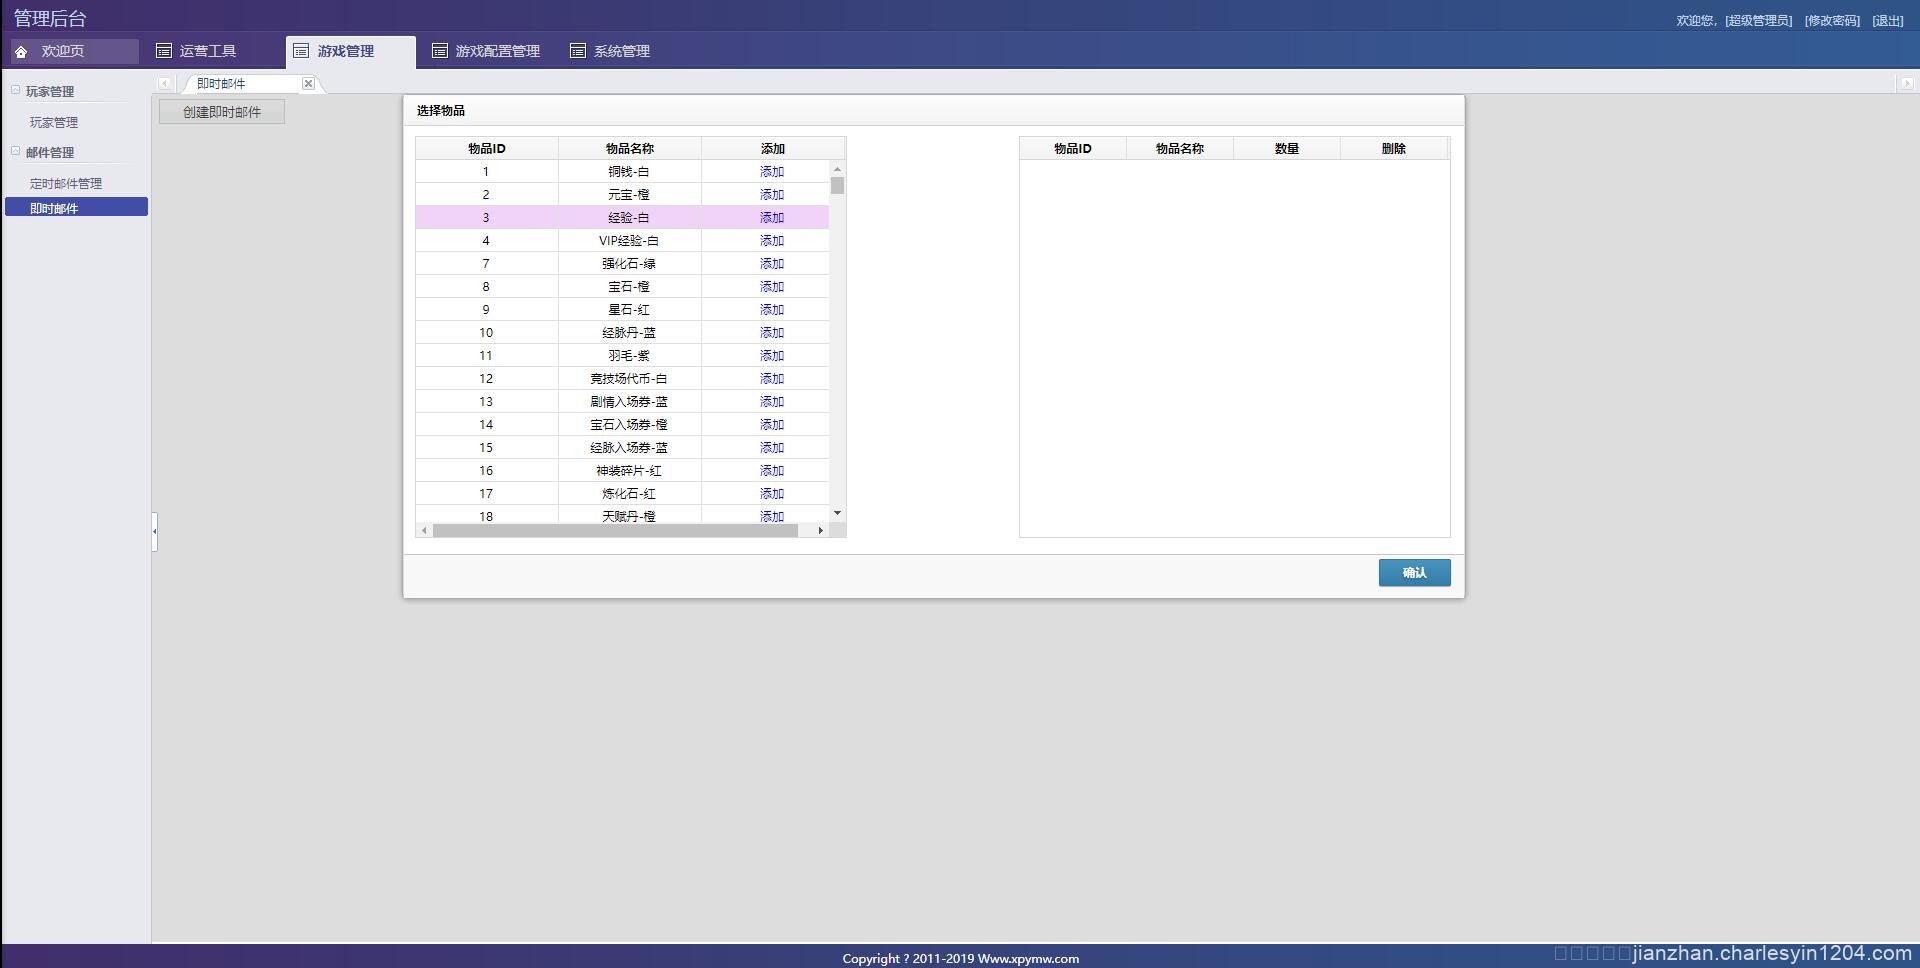
Task: Click the left table 添加 column header
Action: pyautogui.click(x=773, y=149)
